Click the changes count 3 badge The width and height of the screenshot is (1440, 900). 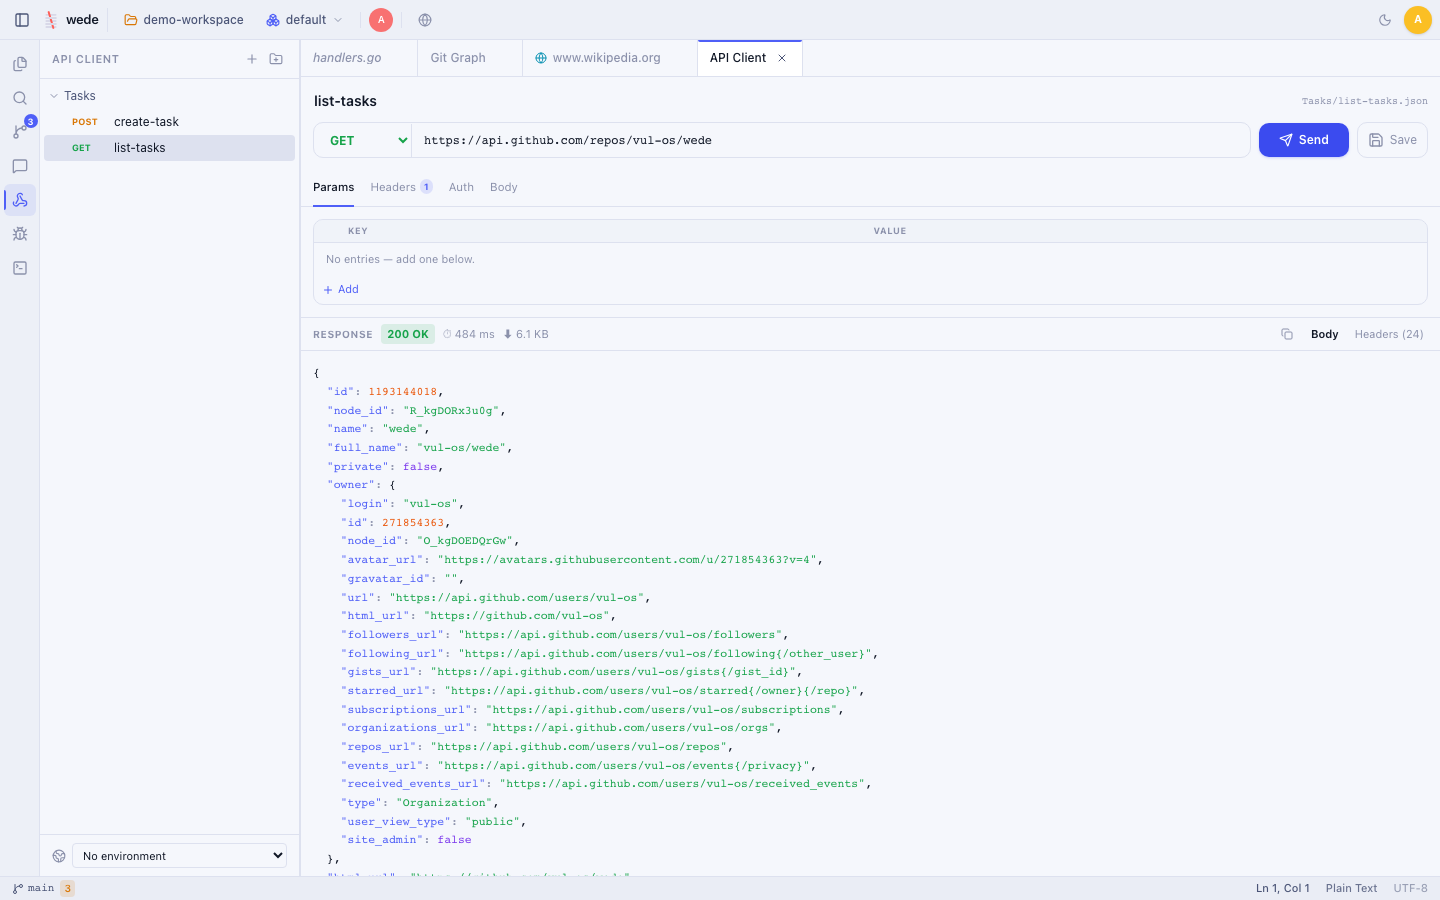click(x=68, y=888)
